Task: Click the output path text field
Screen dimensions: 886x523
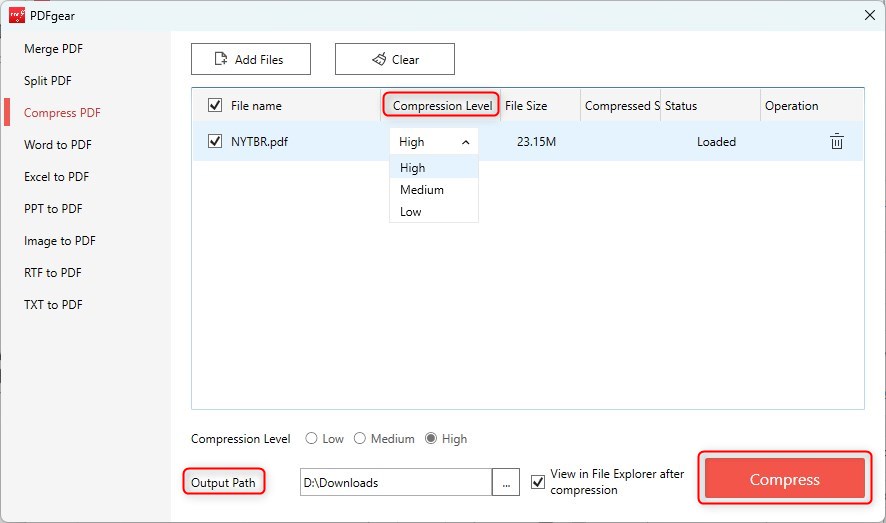Action: [x=395, y=483]
